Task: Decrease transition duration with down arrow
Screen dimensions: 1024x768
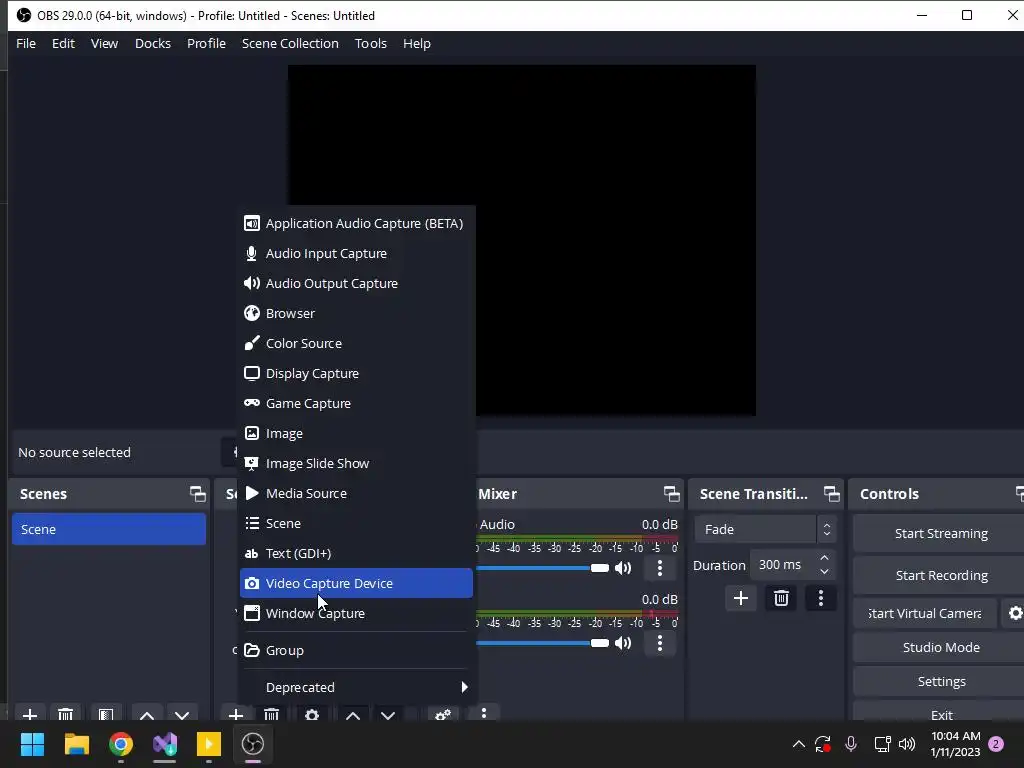Action: click(x=824, y=572)
